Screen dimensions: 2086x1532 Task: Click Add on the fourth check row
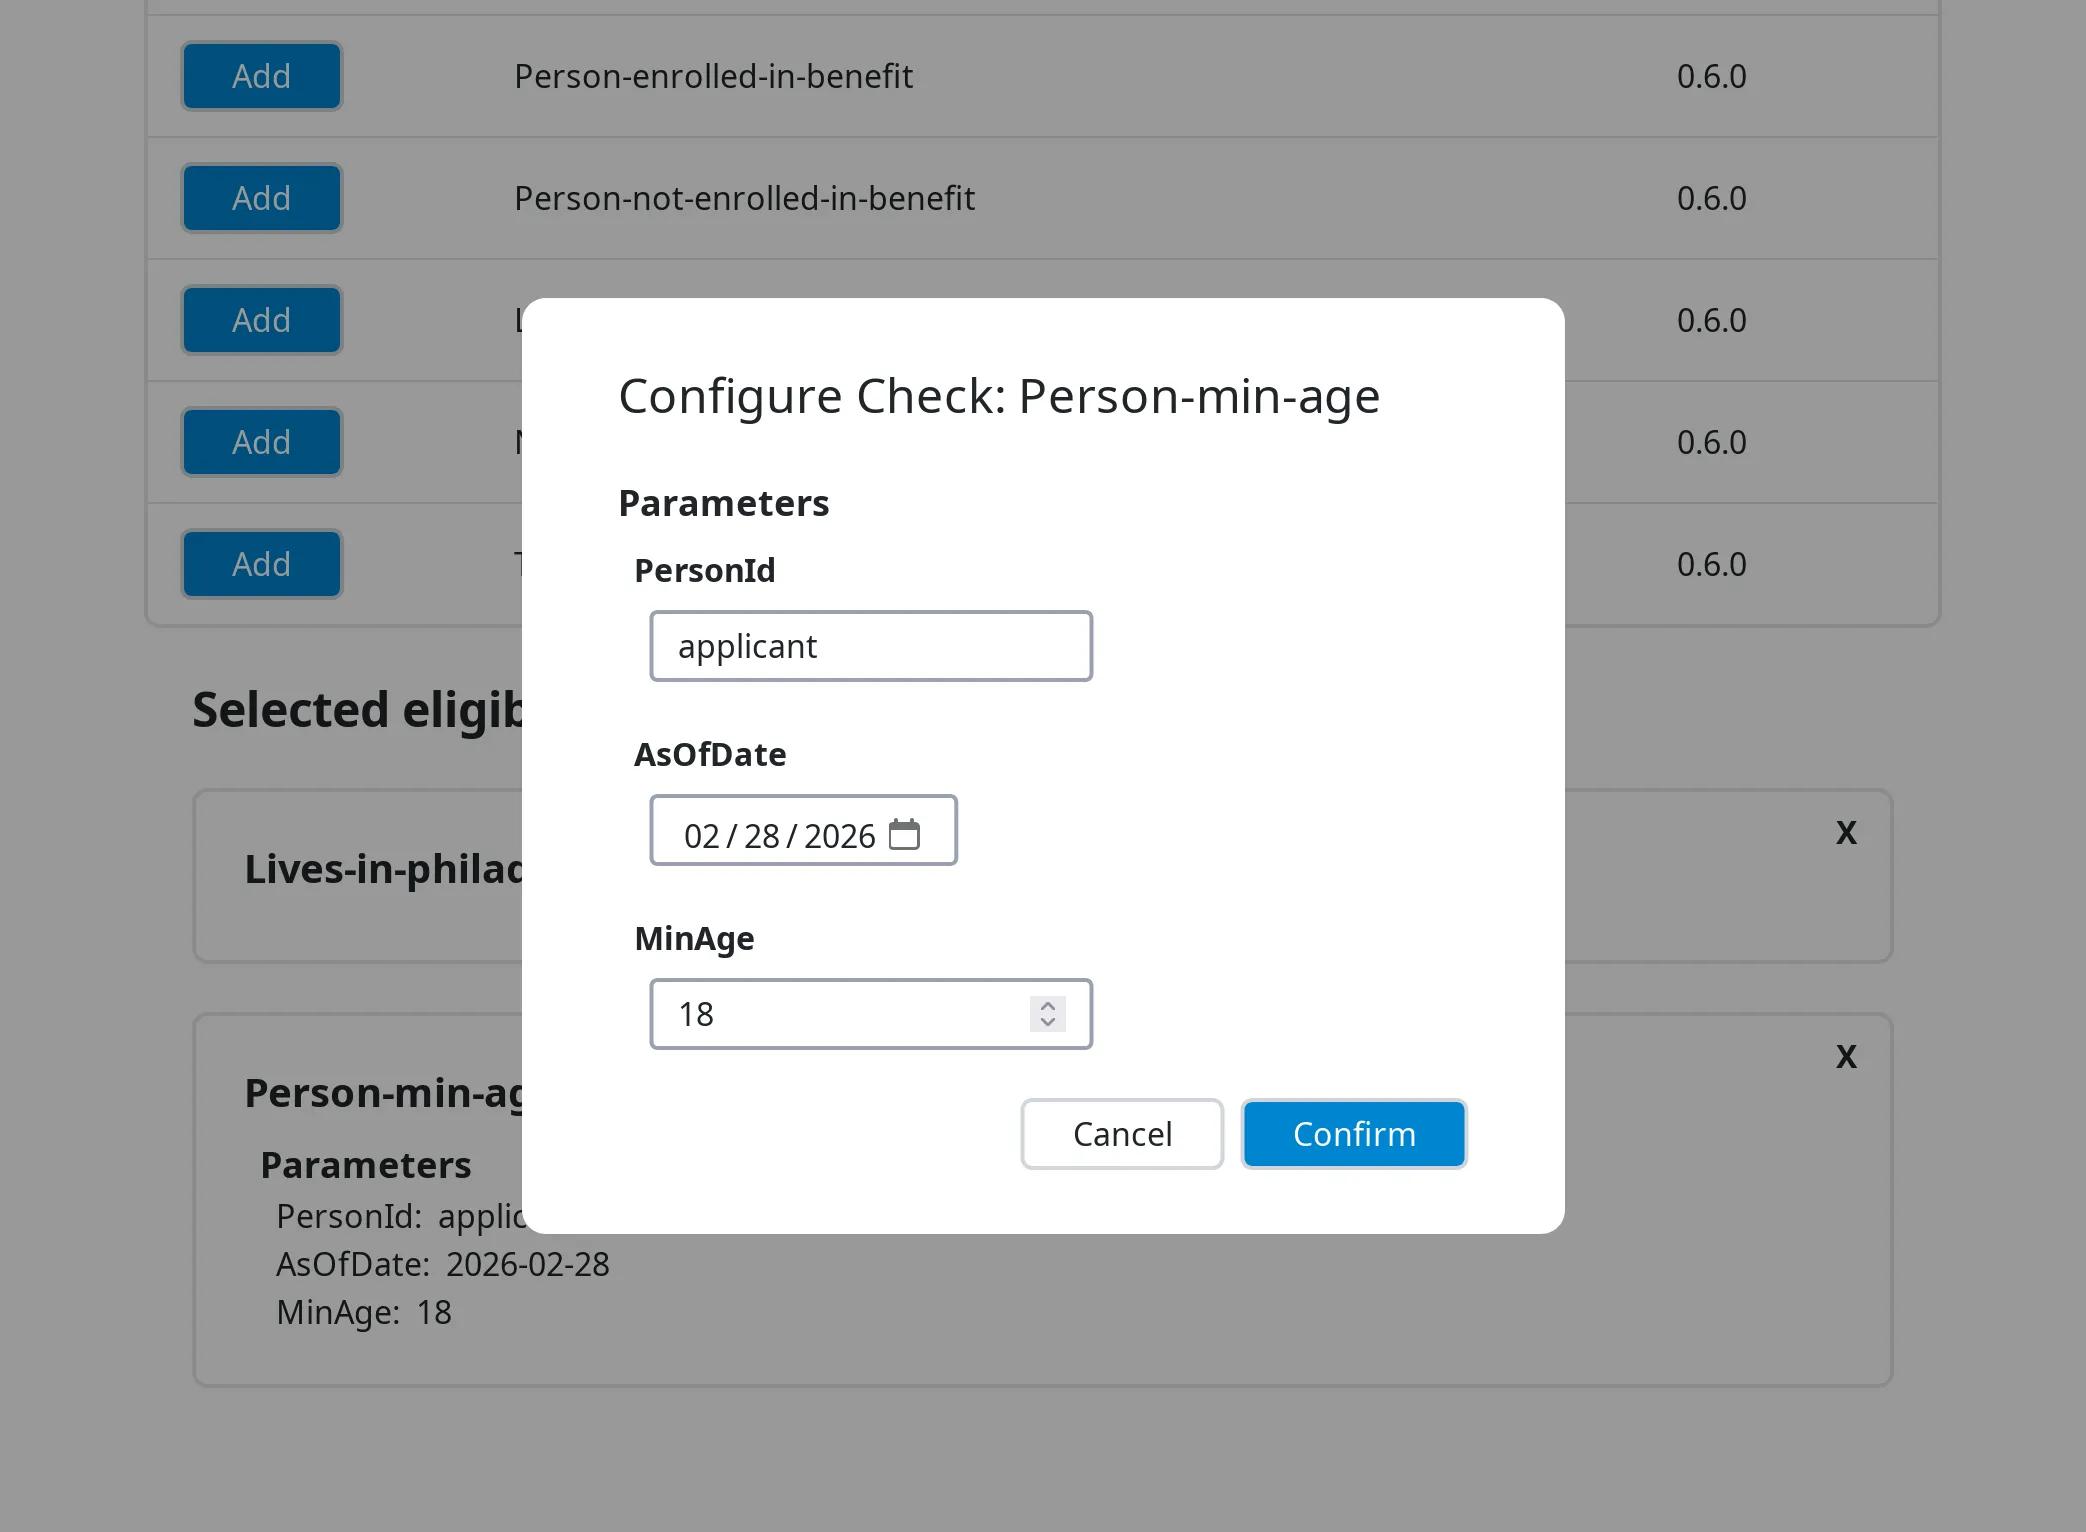261,441
